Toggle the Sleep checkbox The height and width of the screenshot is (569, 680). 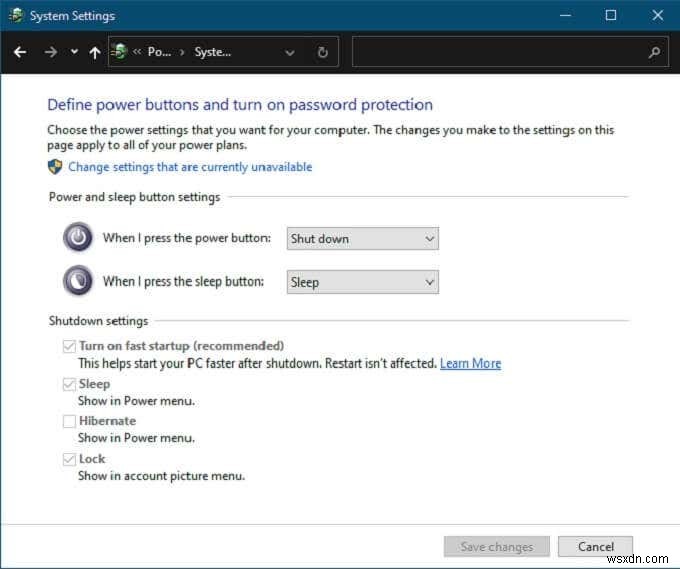69,384
